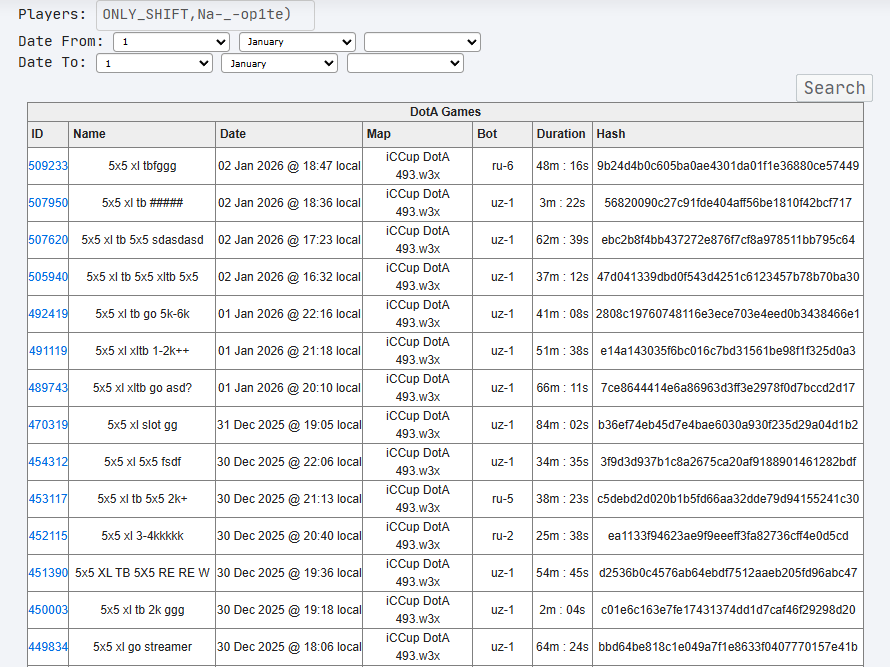Viewport: 890px width, 667px height.
Task: Select game name '5x5 xl slot gg'
Action: click(x=142, y=425)
